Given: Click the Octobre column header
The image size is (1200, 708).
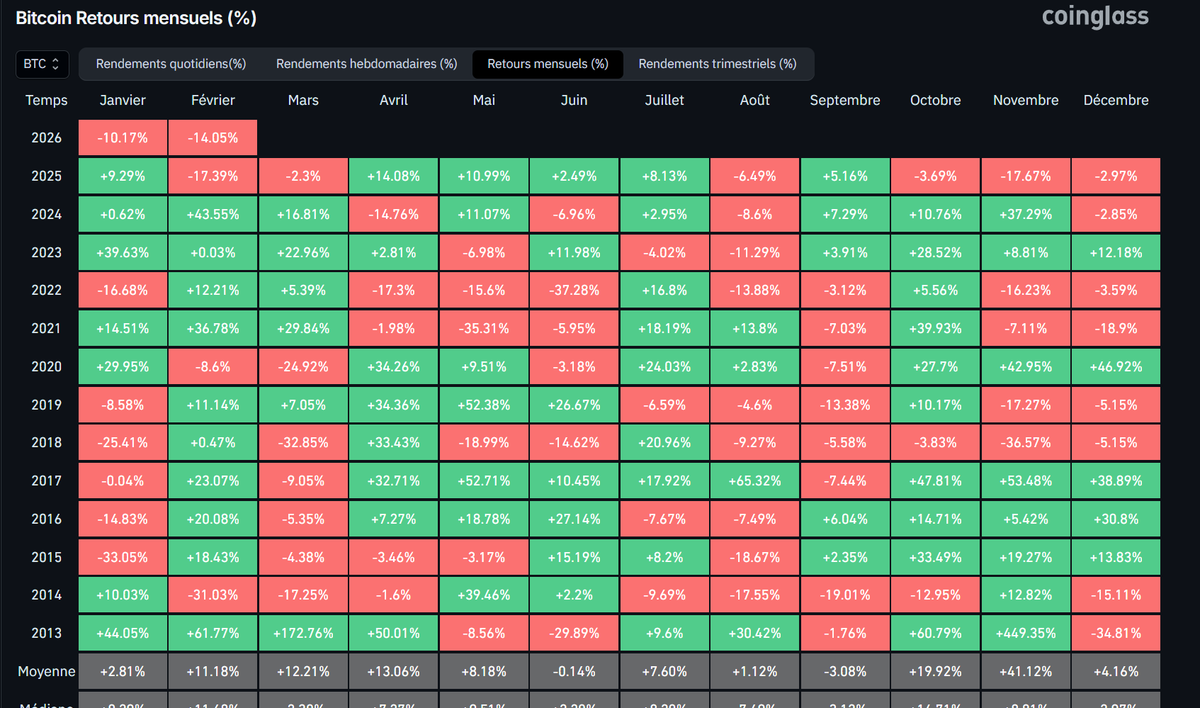Looking at the screenshot, I should coord(935,100).
